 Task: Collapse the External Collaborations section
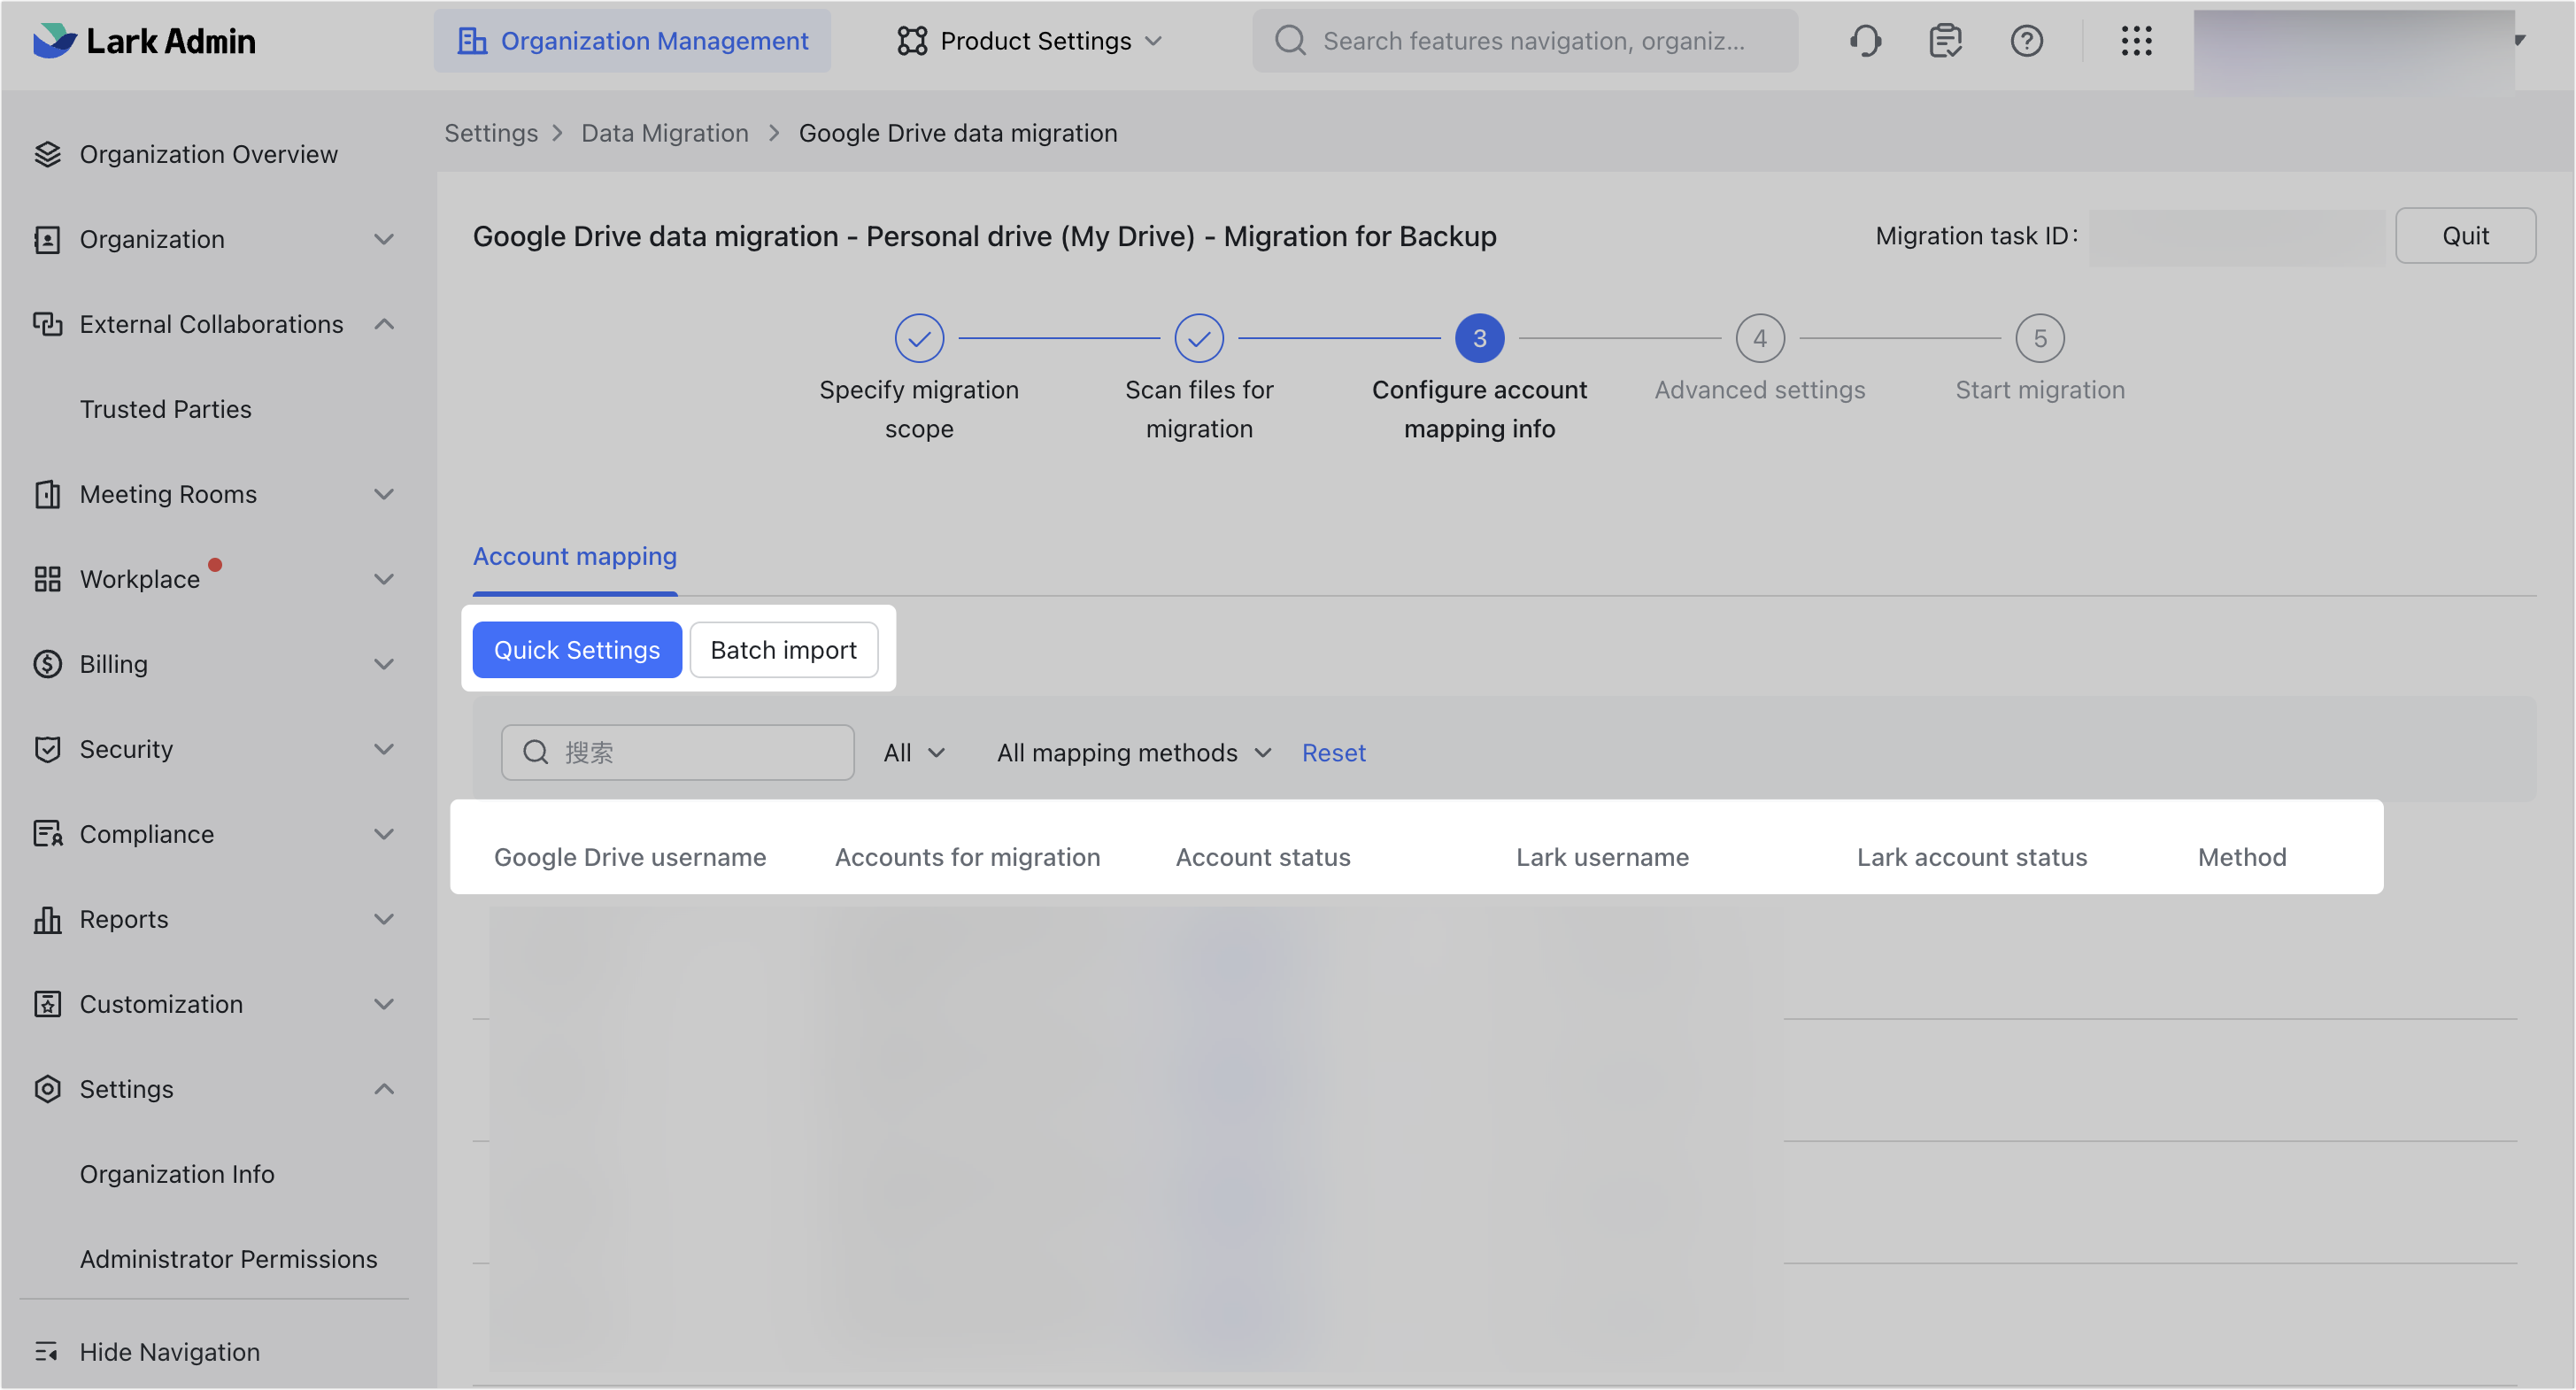tap(384, 324)
